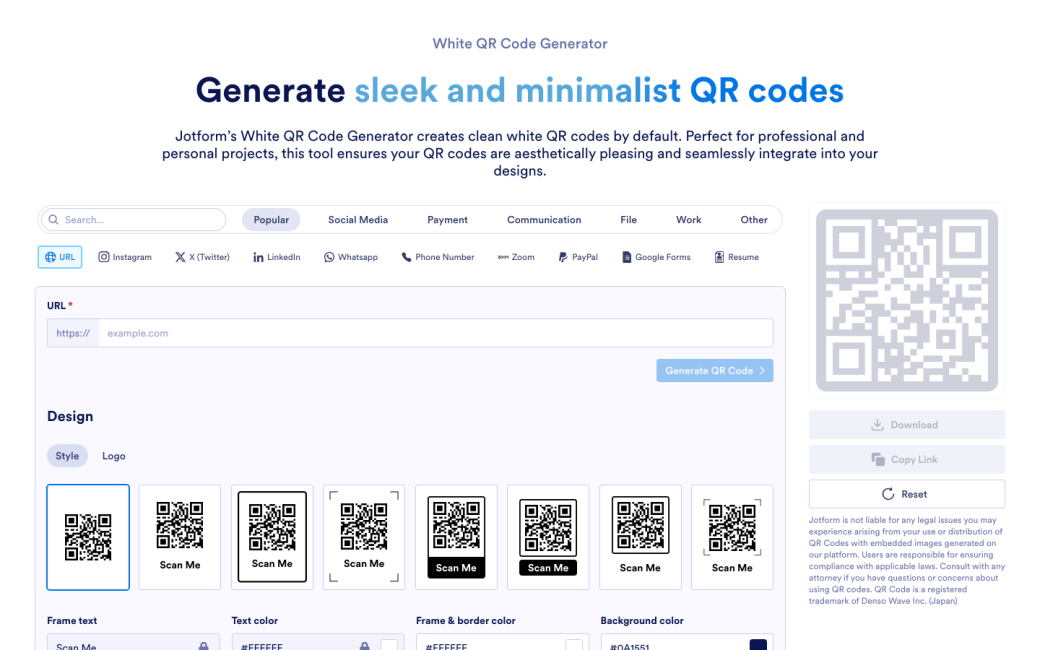The height and width of the screenshot is (650, 1040).
Task: Switch to the Logo design tab
Action: coord(113,456)
